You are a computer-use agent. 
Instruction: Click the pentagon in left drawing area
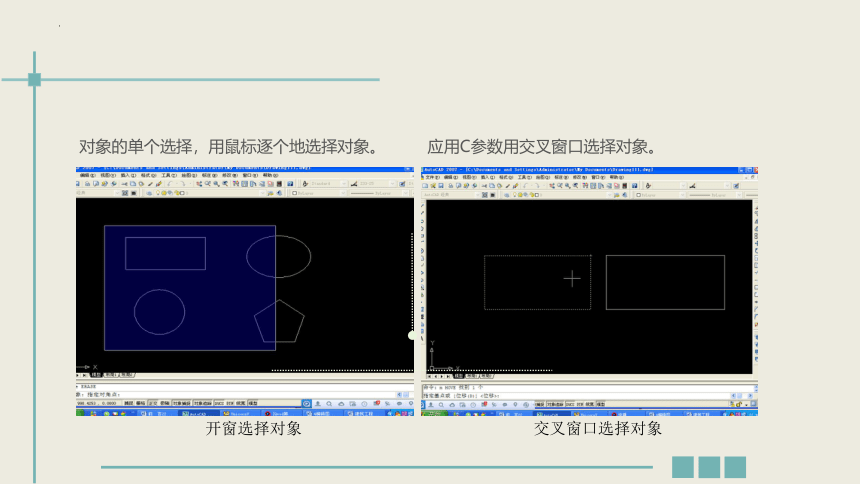[x=279, y=322]
